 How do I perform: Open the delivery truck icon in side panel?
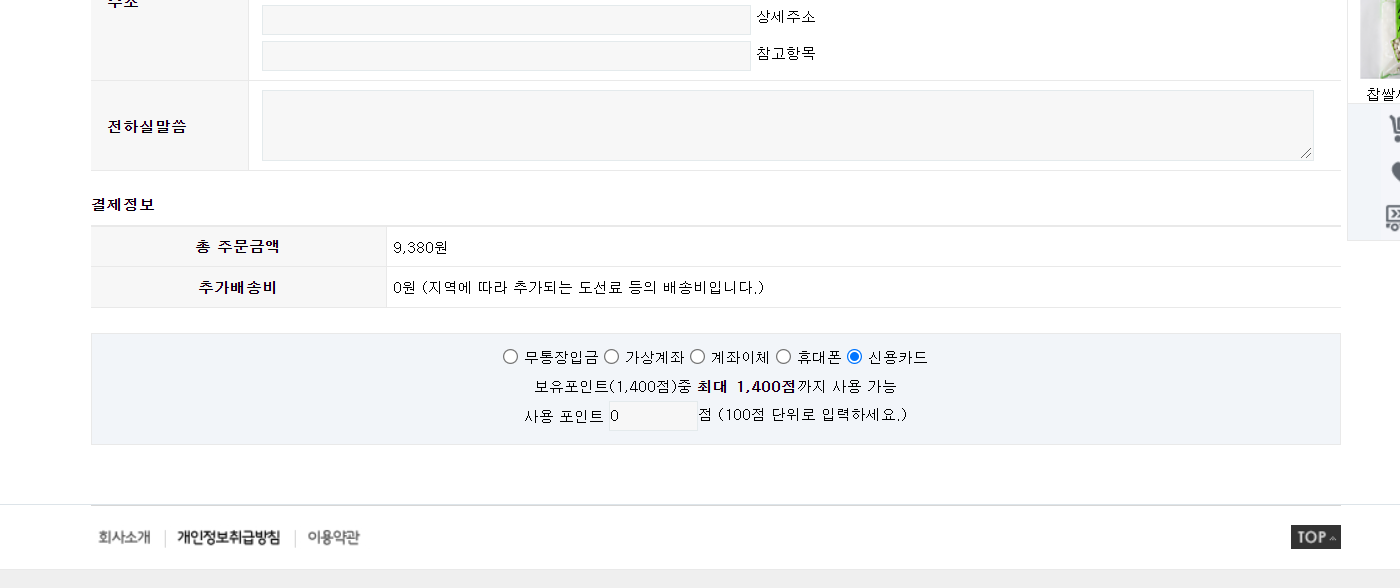[1393, 216]
